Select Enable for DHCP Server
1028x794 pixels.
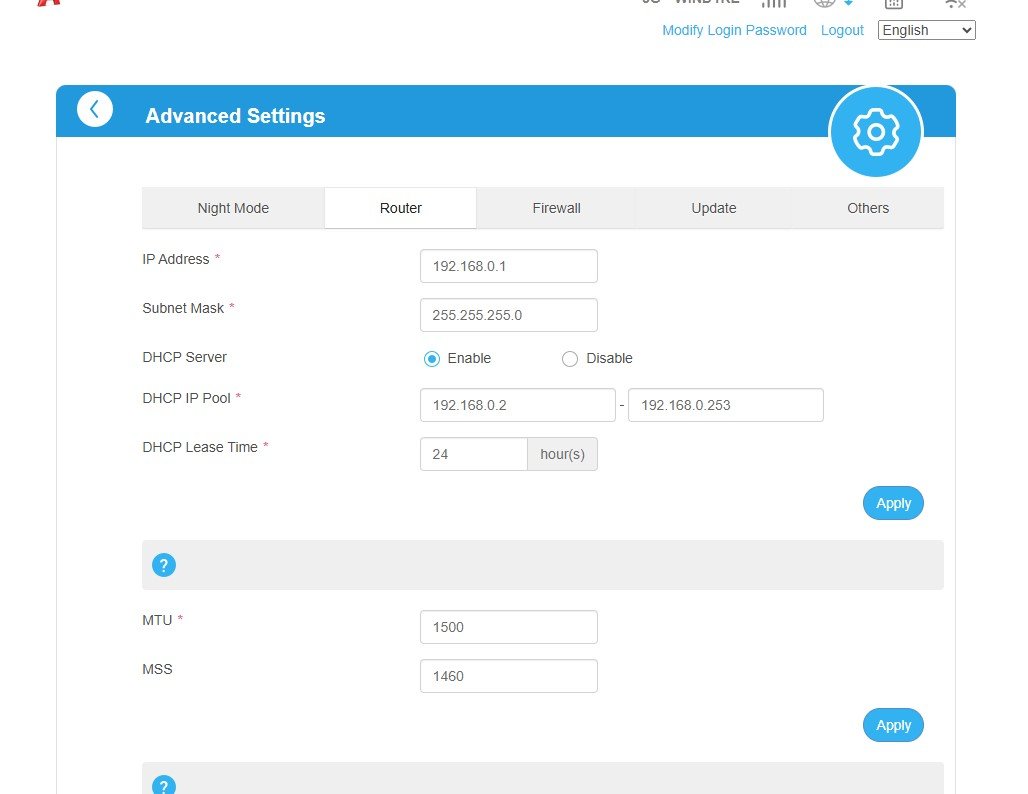tap(432, 359)
